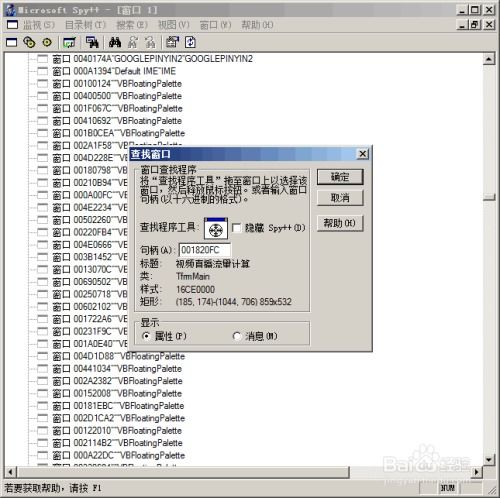This screenshot has height=498, width=500.
Task: Click the Finder Tool crosshair icon
Action: point(216,229)
